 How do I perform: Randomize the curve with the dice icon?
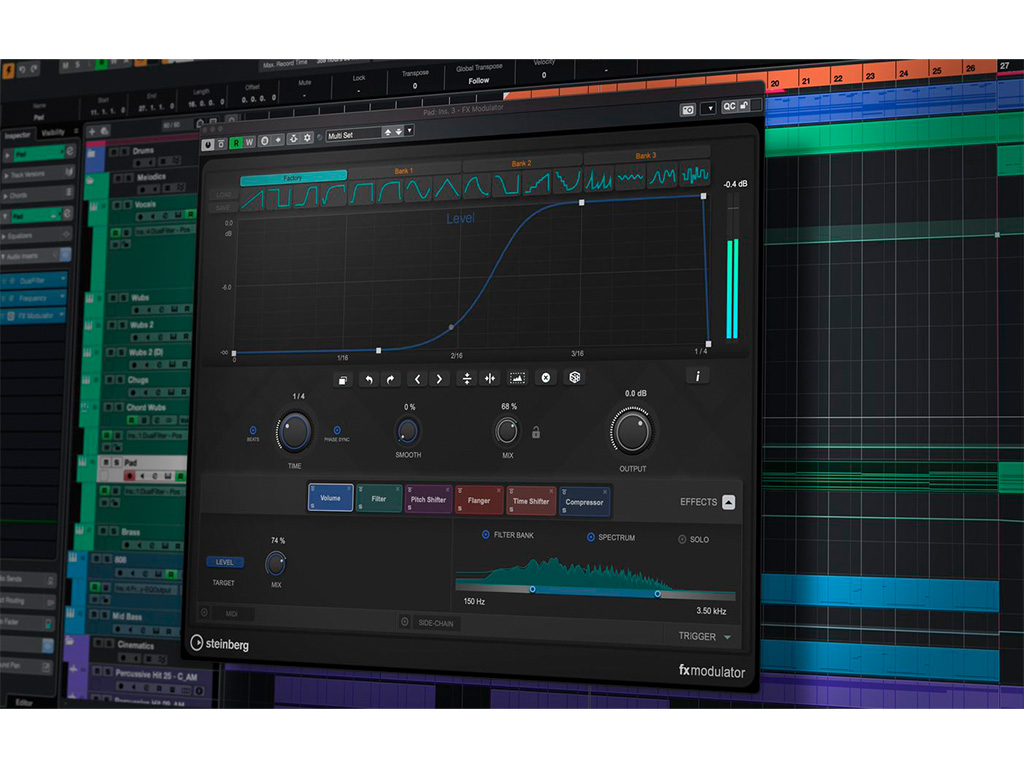[x=575, y=377]
